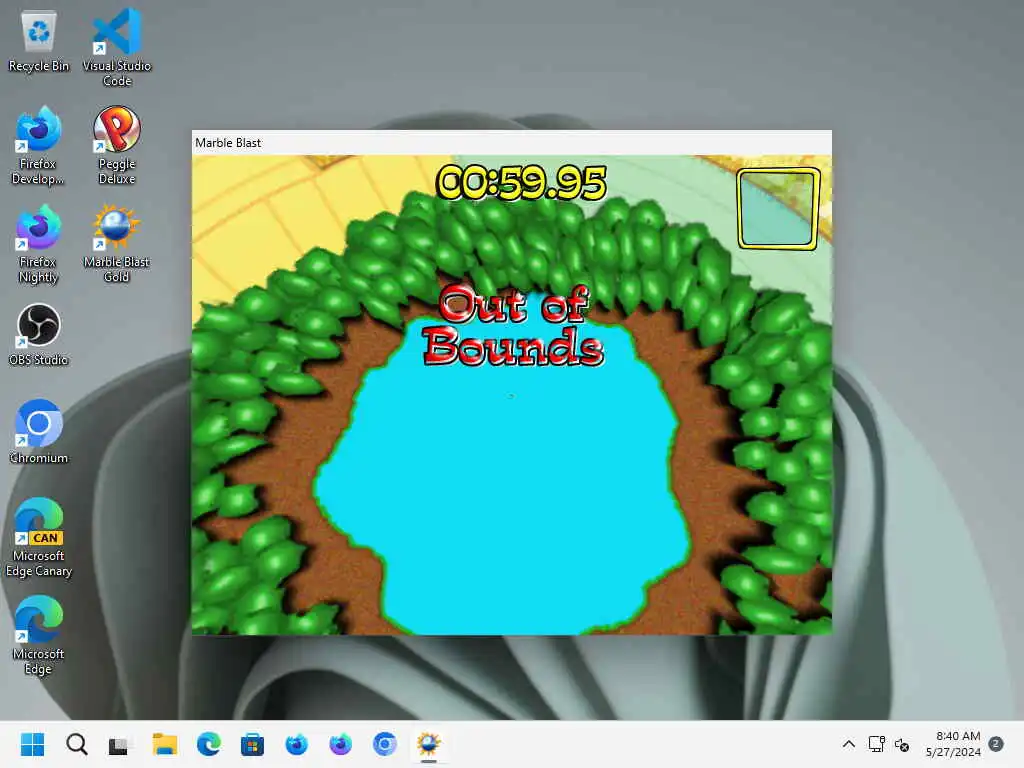Click the Marble Blast taskbar icon

[x=428, y=744]
